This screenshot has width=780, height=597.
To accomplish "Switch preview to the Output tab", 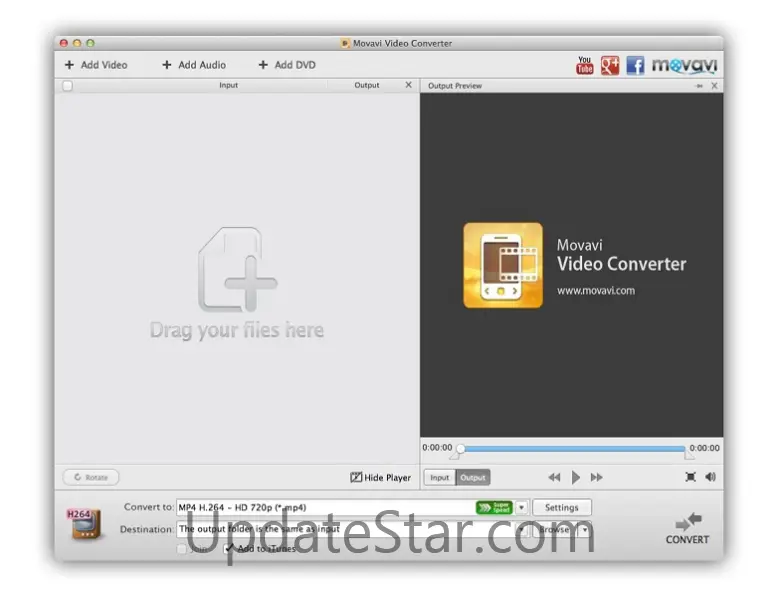I will pos(473,478).
